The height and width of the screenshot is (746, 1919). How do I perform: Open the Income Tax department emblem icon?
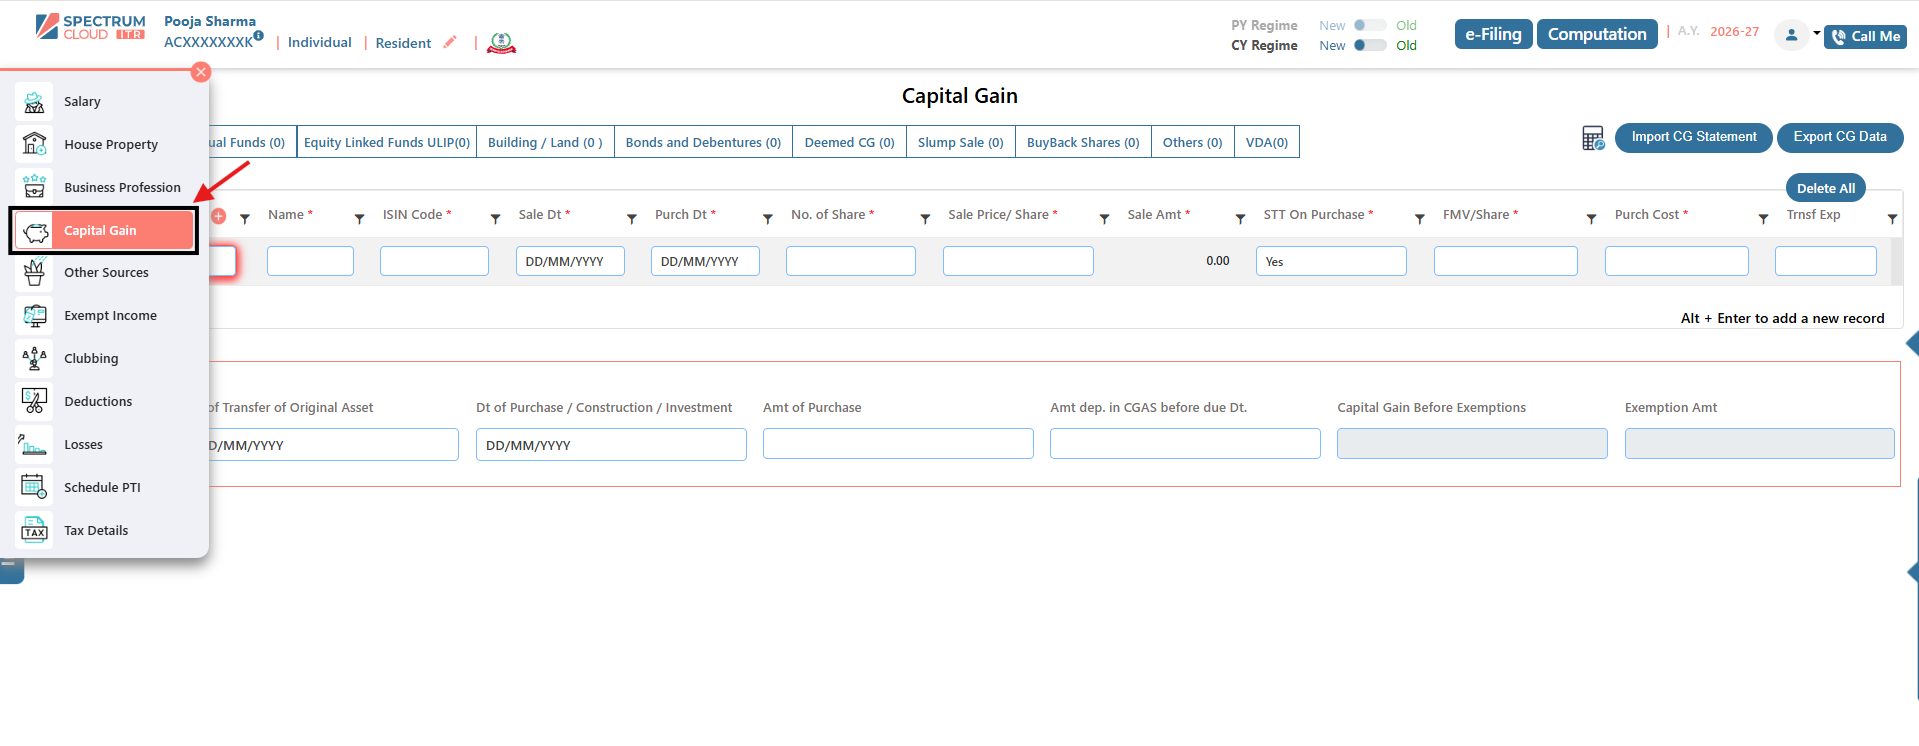pos(501,43)
